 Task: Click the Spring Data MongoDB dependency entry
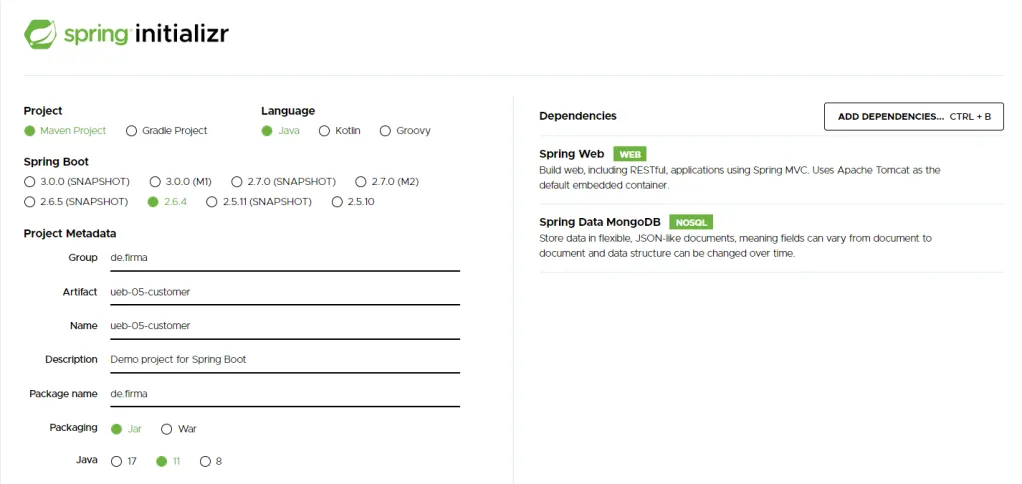pyautogui.click(x=772, y=238)
